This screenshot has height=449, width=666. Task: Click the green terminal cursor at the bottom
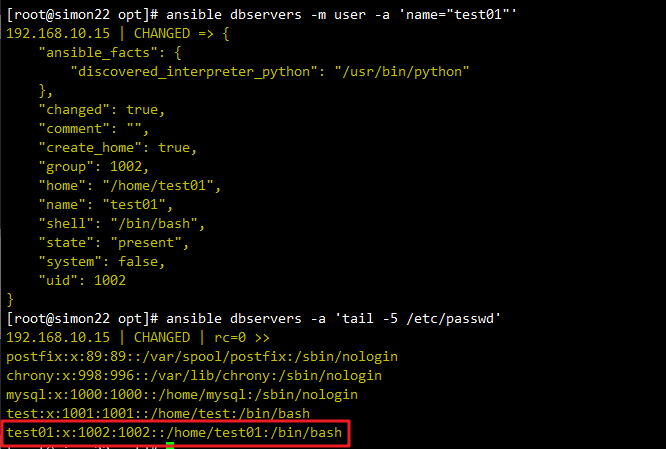(170, 445)
